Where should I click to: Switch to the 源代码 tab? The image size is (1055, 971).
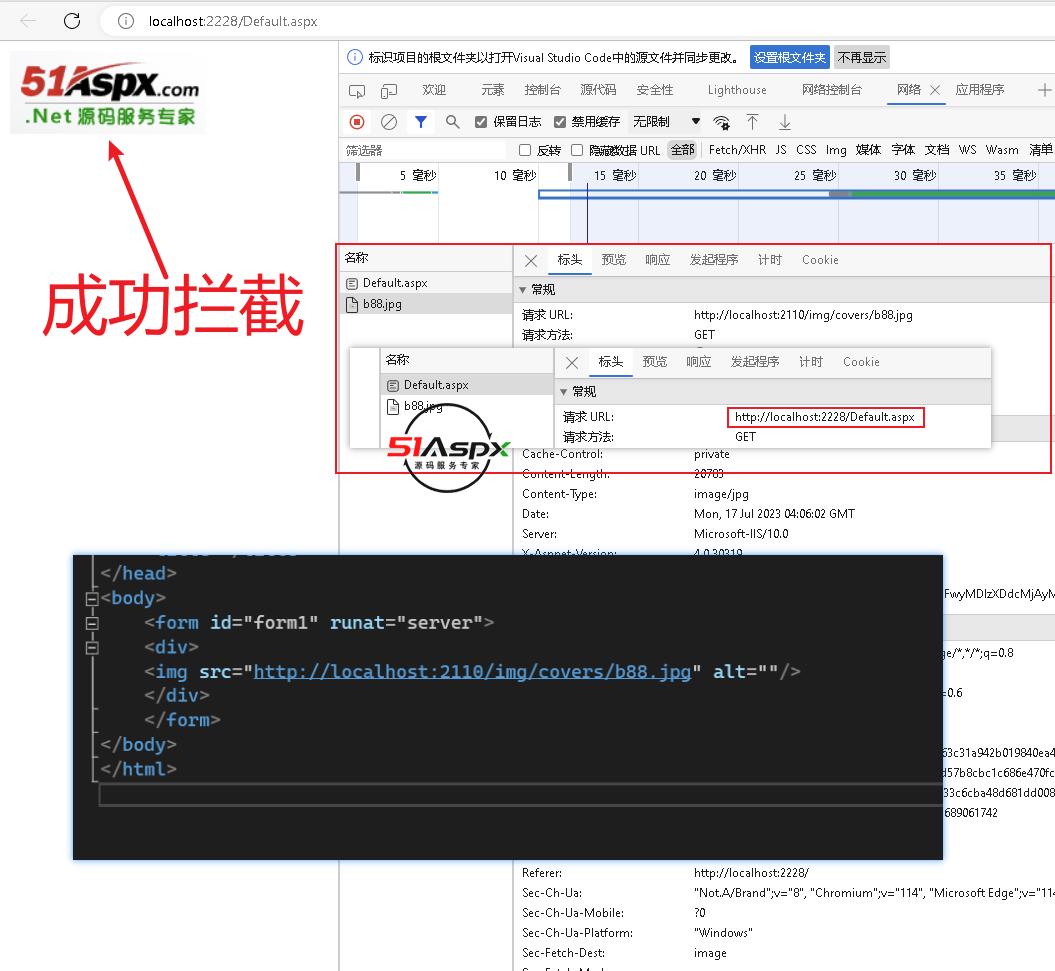click(598, 89)
